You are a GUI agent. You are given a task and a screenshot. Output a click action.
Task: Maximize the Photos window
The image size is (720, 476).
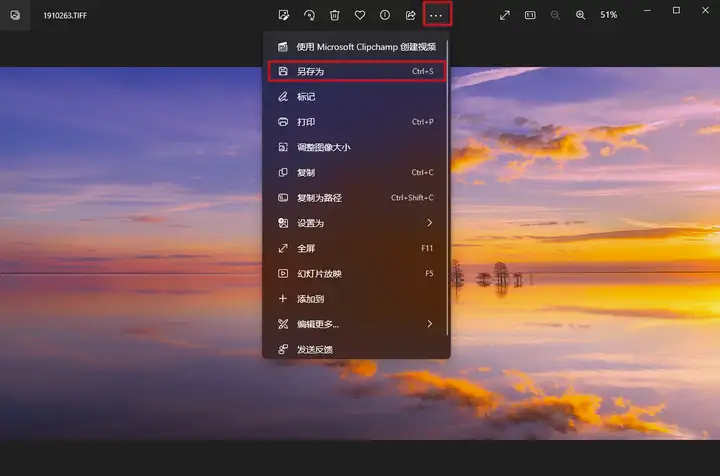(676, 10)
